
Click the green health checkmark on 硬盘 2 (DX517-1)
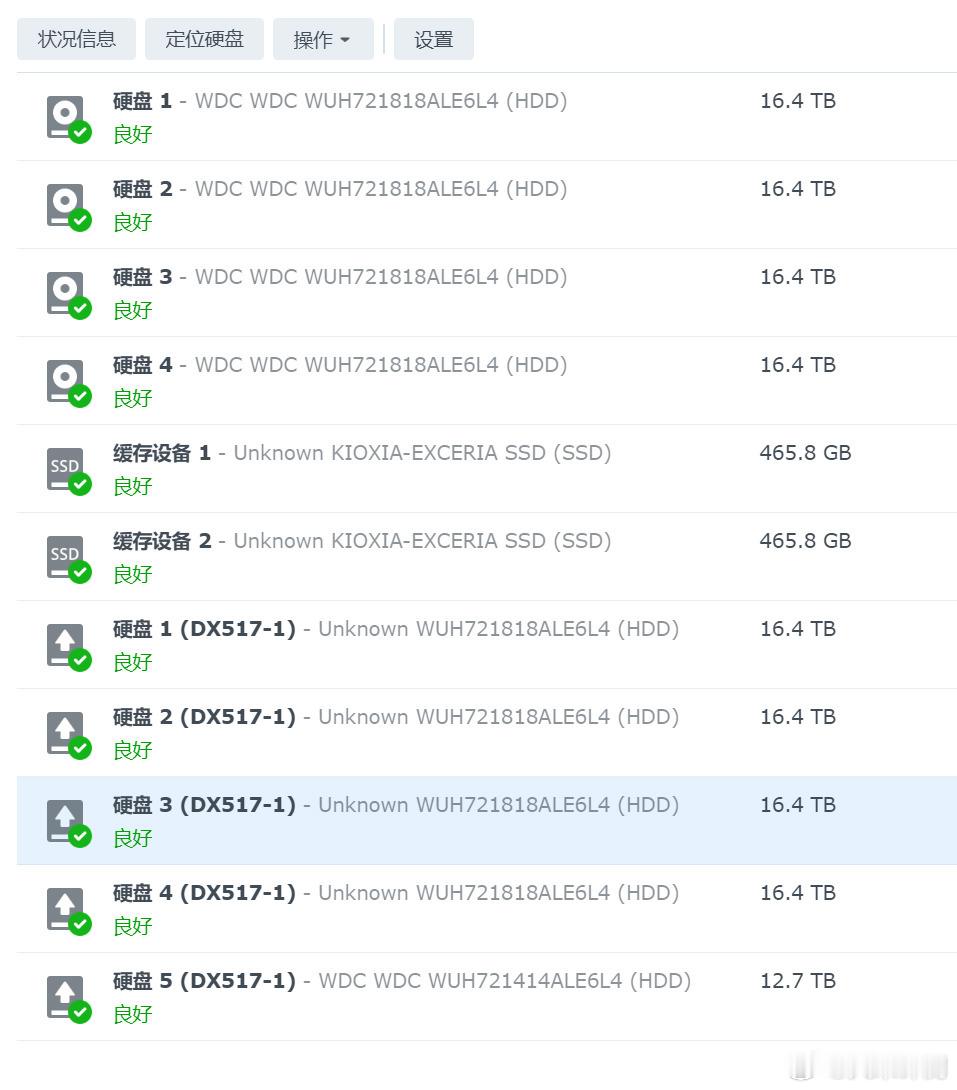pos(79,747)
